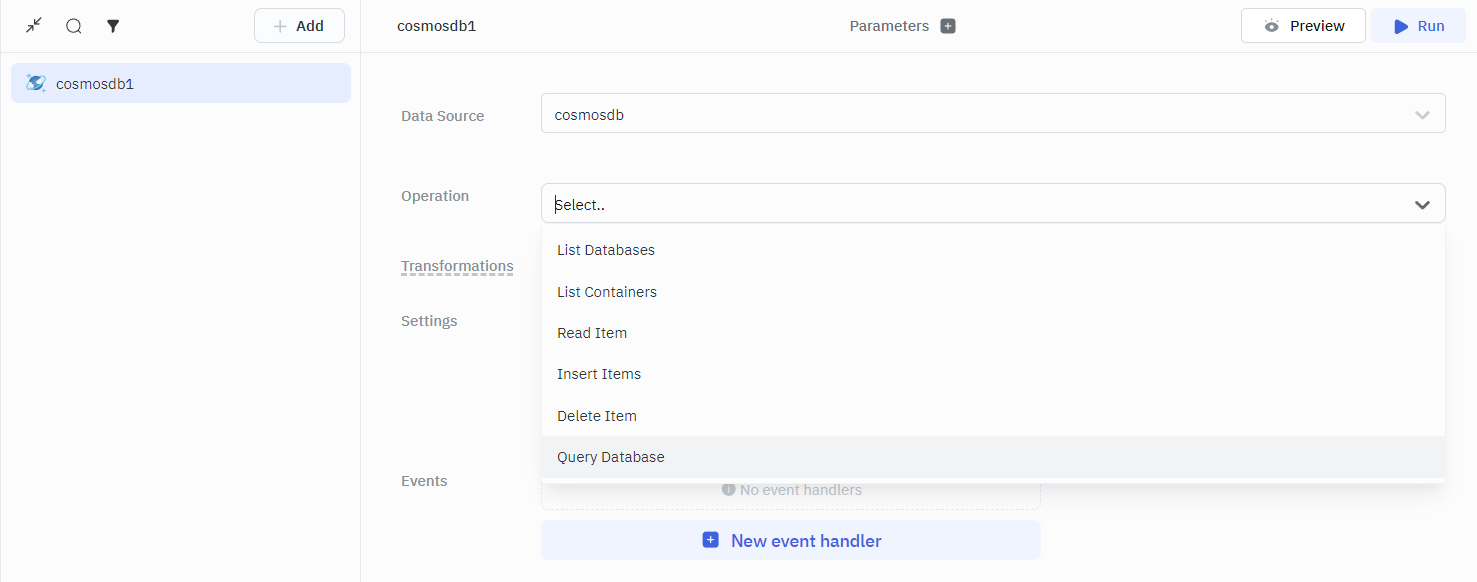Viewport: 1477px width, 582px height.
Task: Choose Insert Items operation
Action: tap(599, 374)
